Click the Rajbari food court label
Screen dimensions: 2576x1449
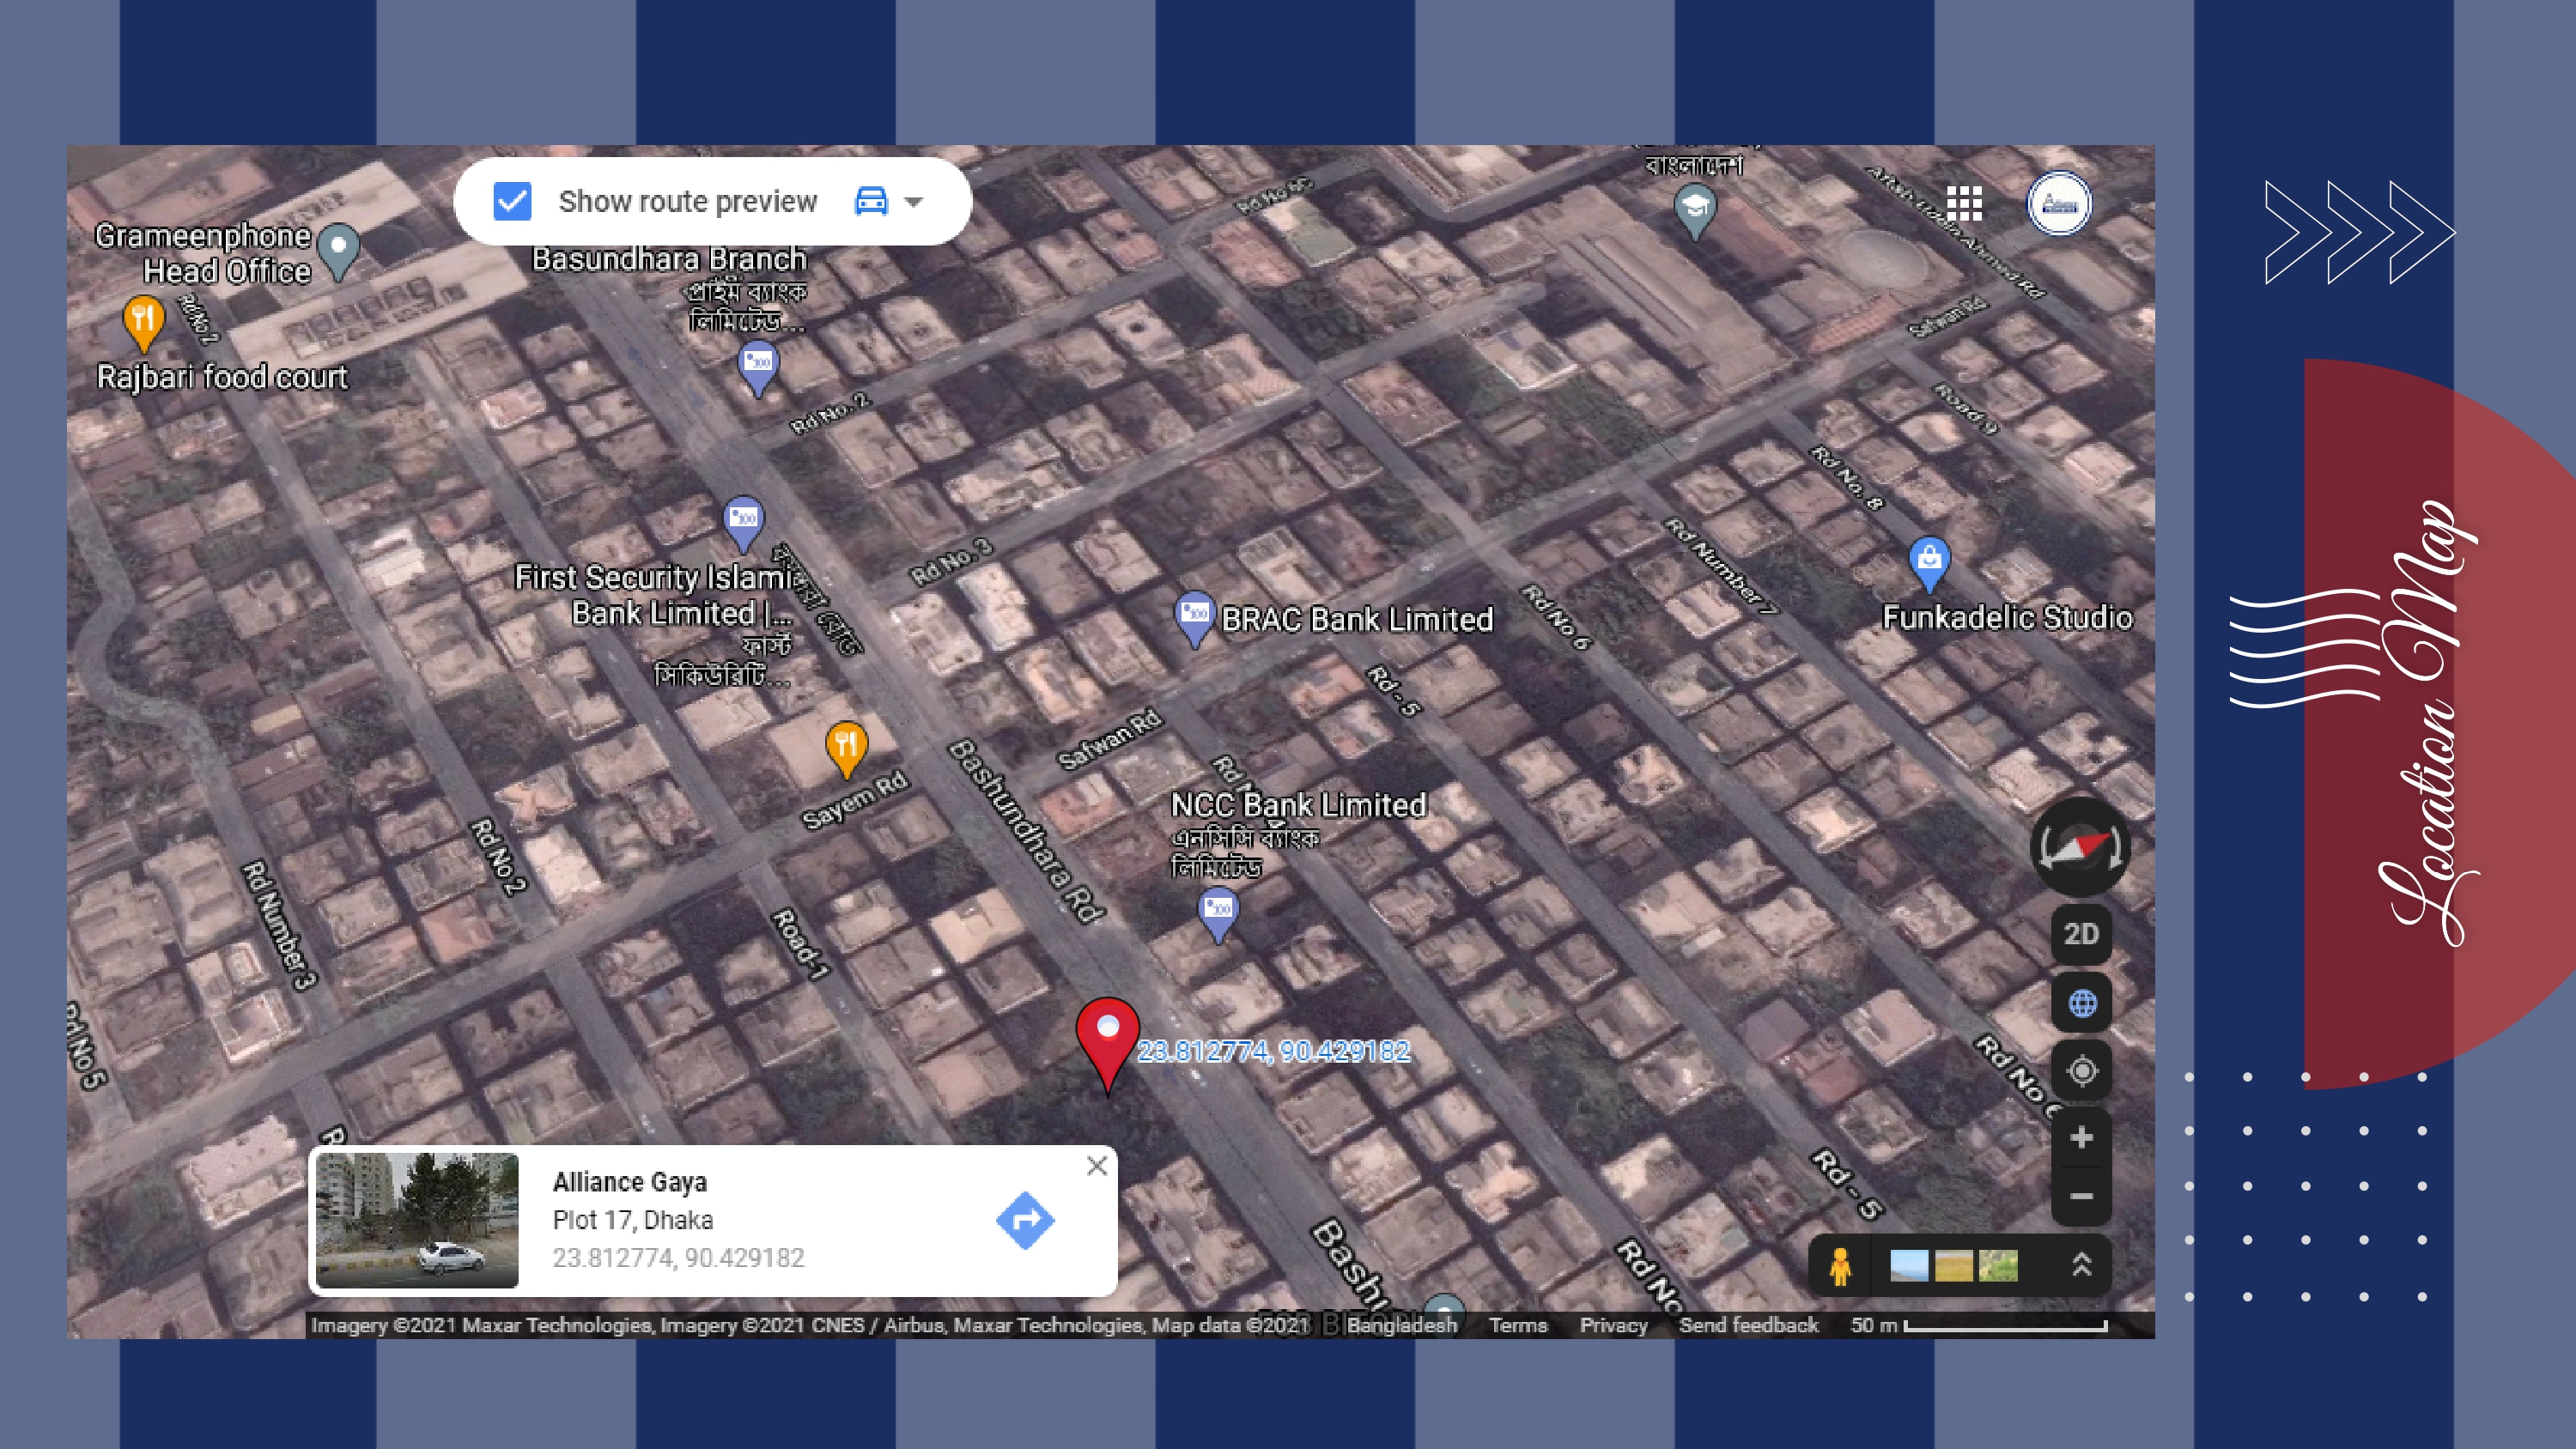pyautogui.click(x=222, y=377)
